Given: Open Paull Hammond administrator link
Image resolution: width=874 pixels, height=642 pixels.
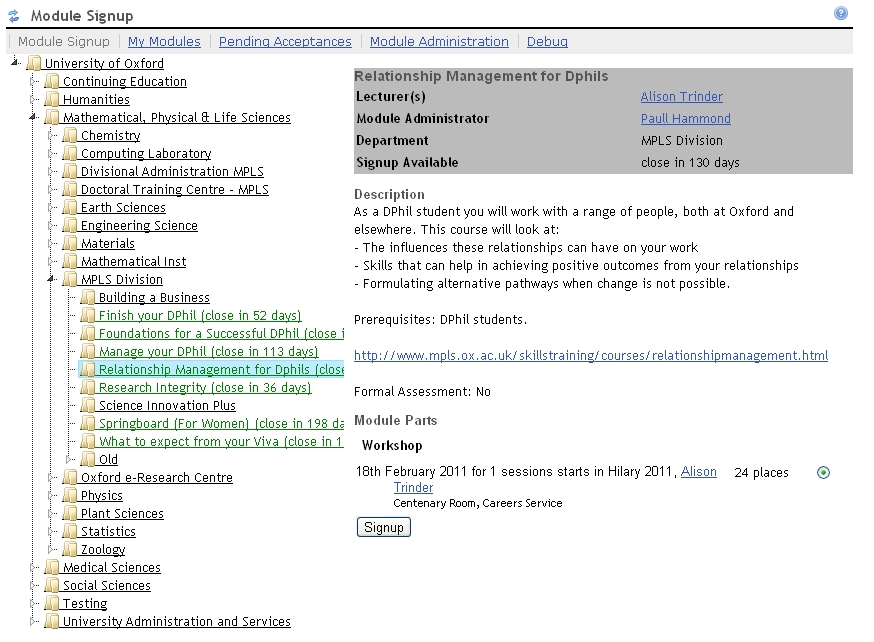Looking at the screenshot, I should 685,119.
